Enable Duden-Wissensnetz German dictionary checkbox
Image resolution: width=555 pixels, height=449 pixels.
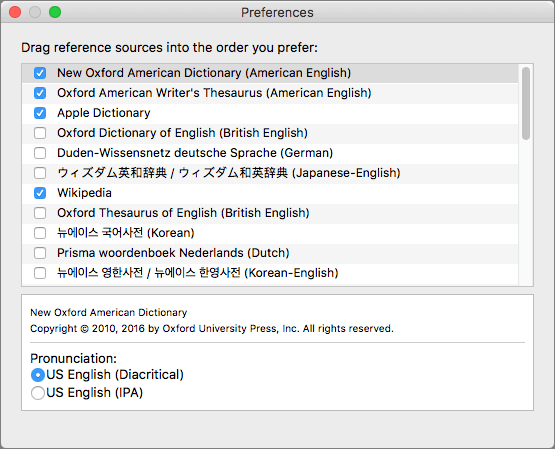click(x=40, y=153)
